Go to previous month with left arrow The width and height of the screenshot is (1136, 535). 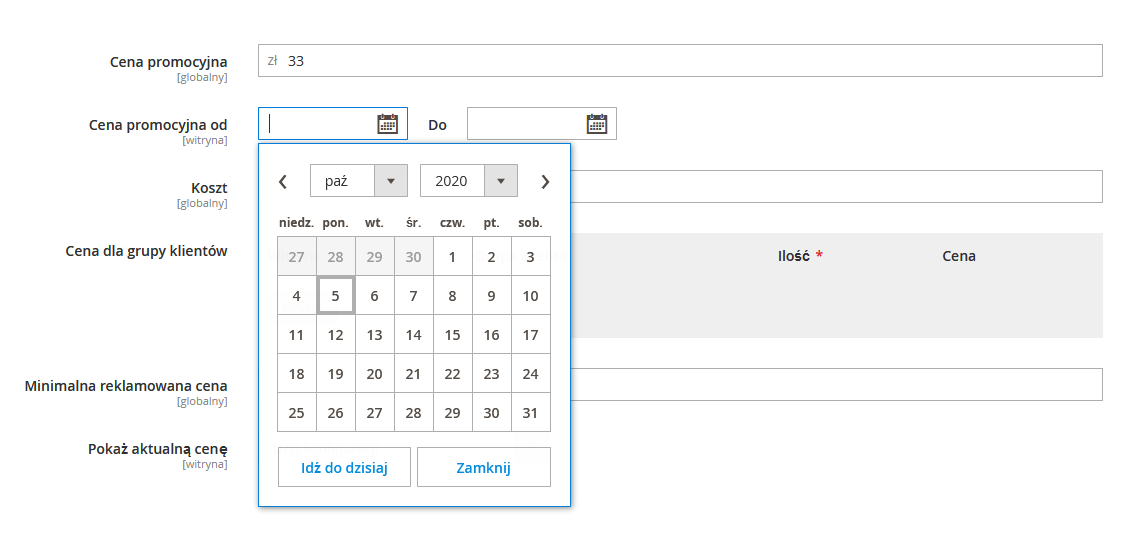283,181
